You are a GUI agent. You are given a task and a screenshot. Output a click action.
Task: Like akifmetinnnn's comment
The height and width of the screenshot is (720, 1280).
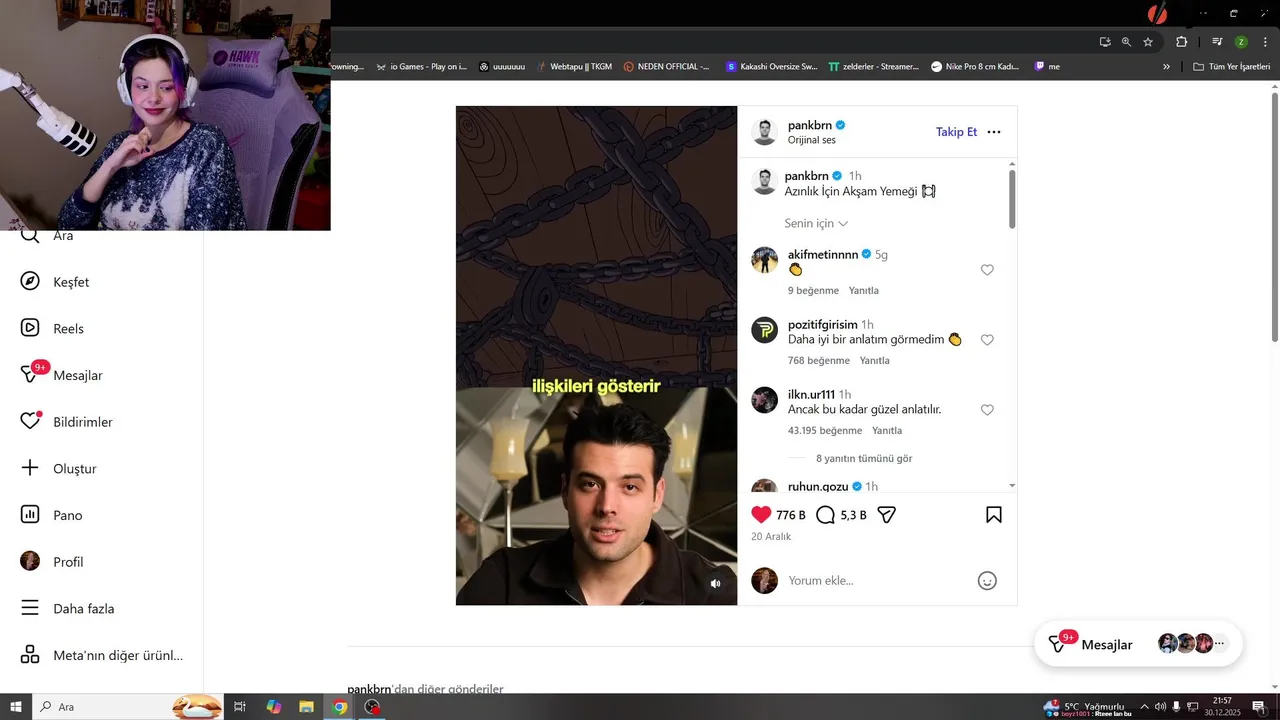[x=987, y=270]
